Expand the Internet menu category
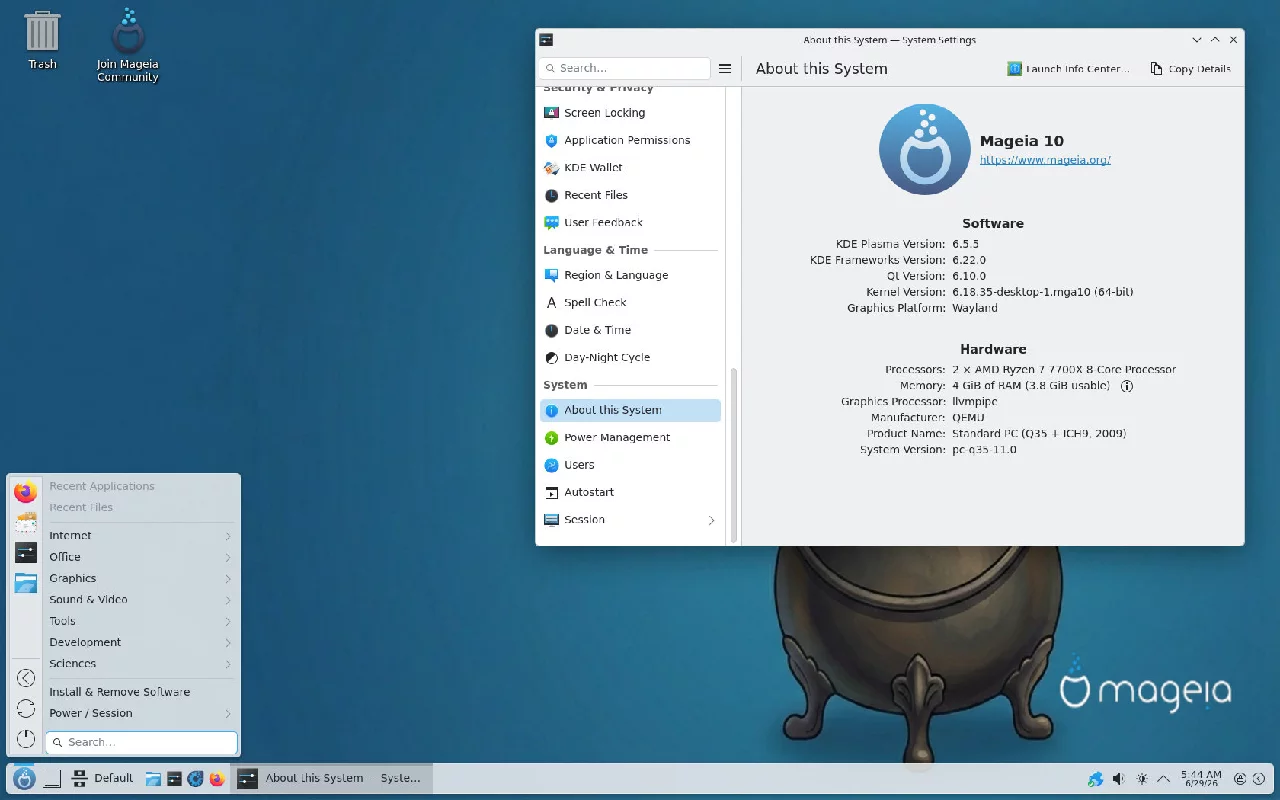The height and width of the screenshot is (800, 1280). coord(140,536)
